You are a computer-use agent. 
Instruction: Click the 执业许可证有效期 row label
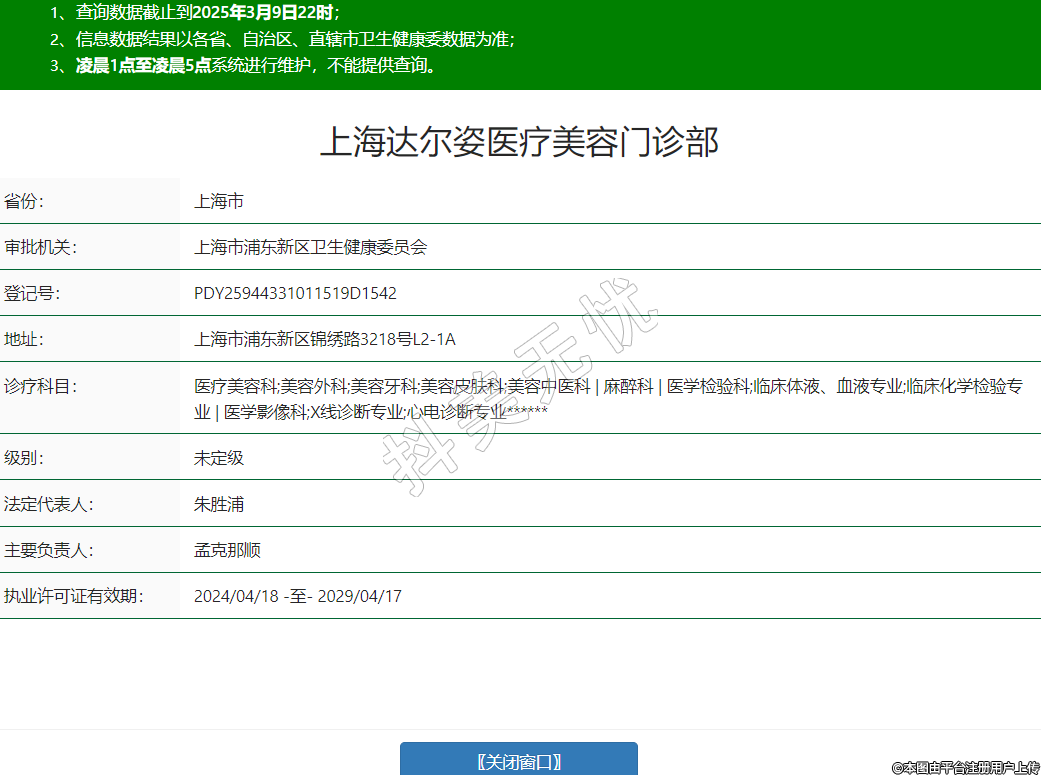(73, 596)
